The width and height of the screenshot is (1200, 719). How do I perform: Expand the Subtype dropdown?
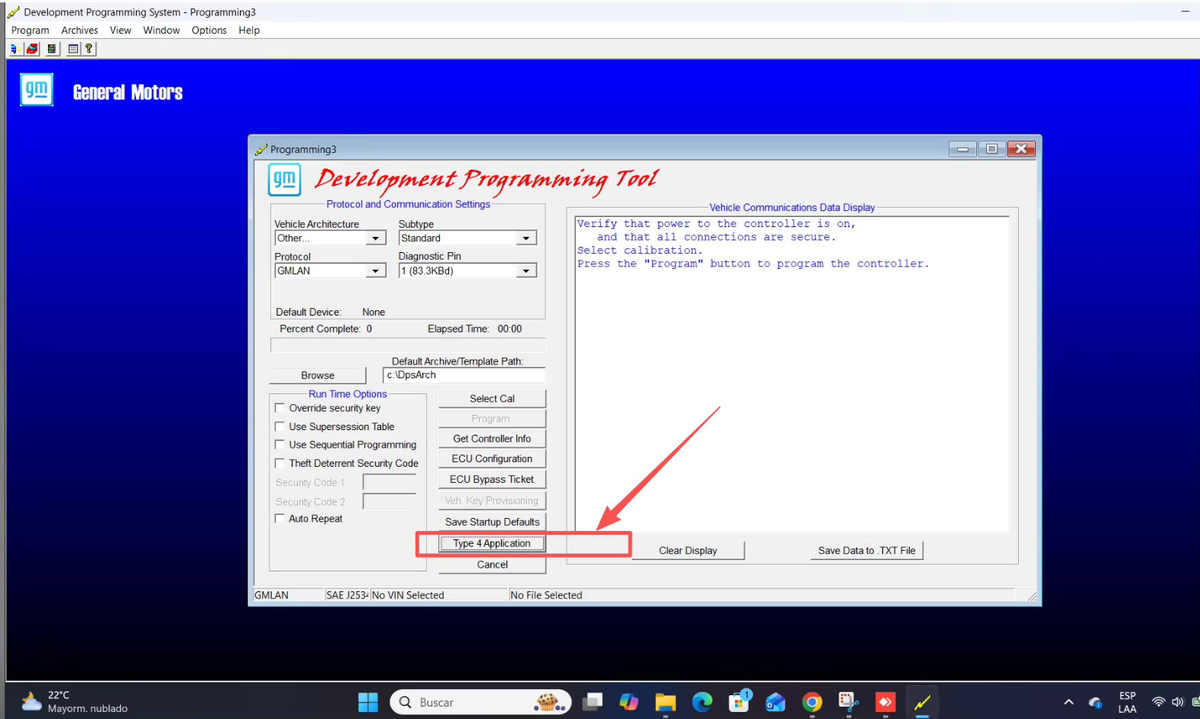pyautogui.click(x=526, y=238)
